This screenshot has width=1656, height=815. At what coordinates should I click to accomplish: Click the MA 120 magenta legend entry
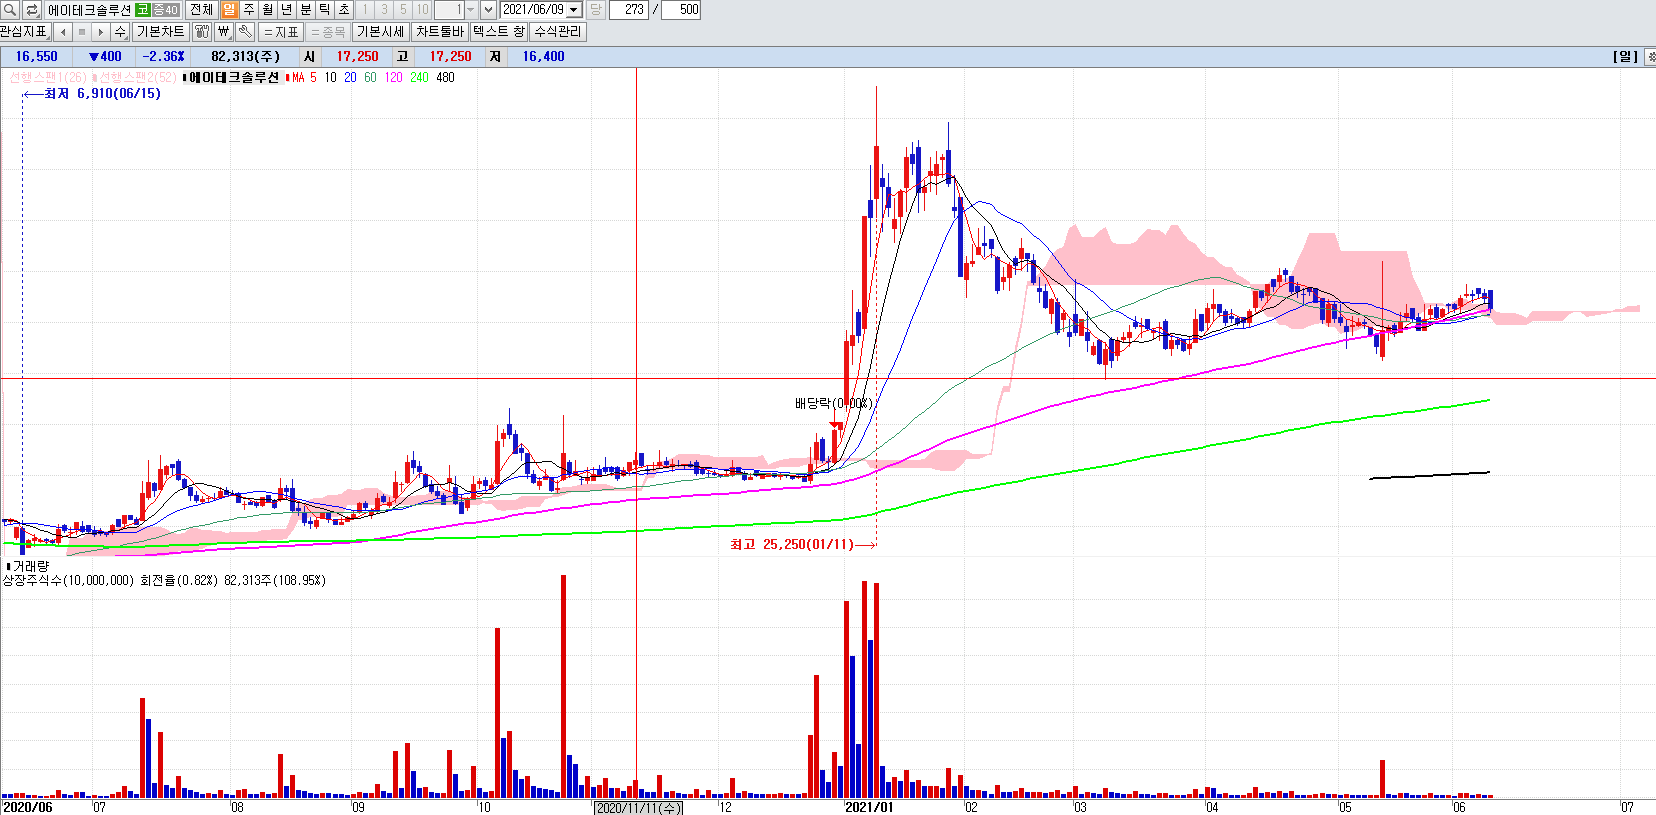click(x=393, y=77)
